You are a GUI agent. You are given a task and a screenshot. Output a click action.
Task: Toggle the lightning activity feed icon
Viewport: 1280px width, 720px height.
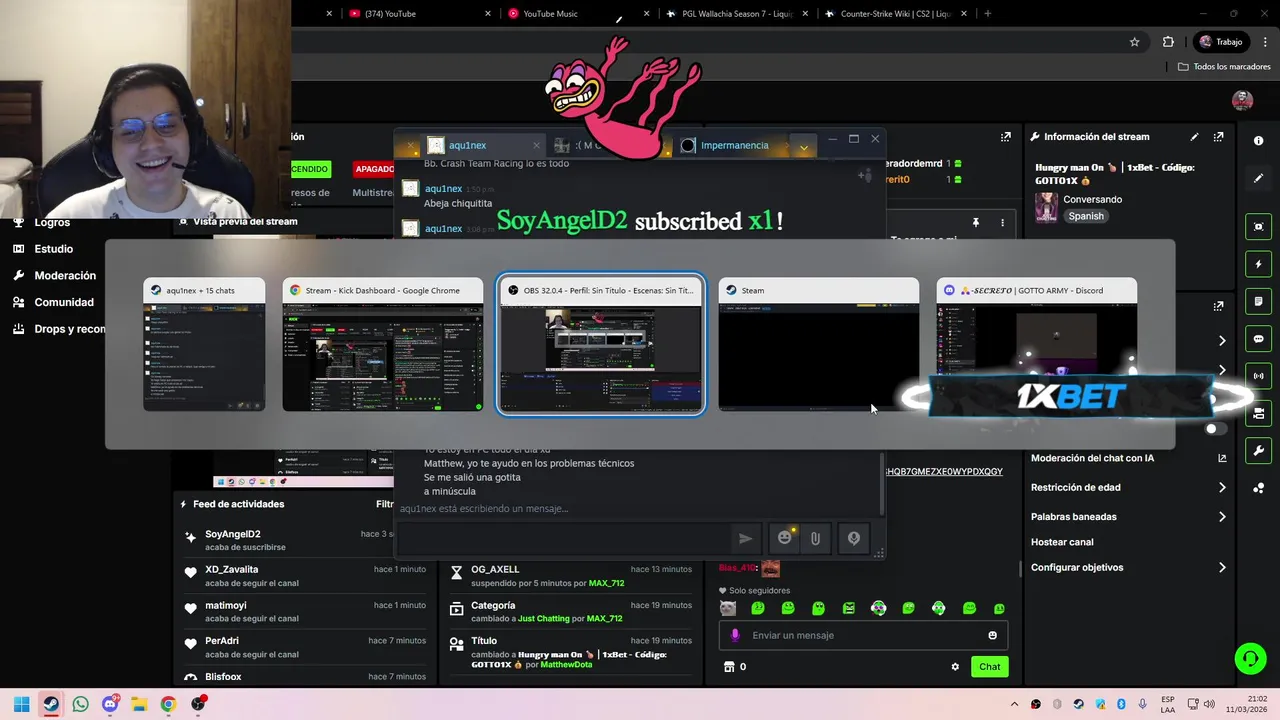point(1259,264)
